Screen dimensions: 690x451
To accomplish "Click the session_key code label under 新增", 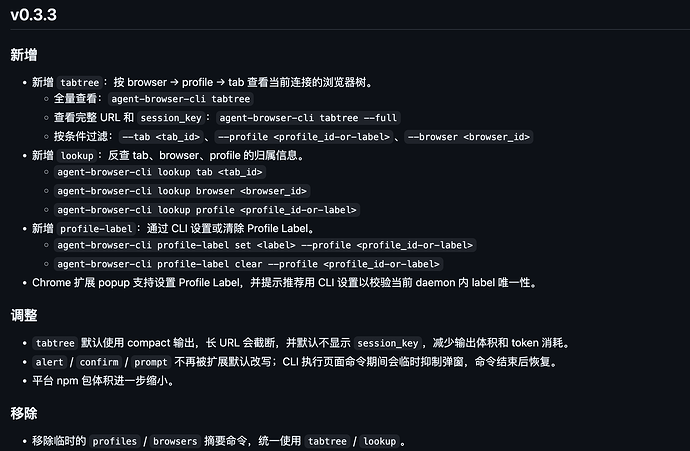I will point(171,118).
